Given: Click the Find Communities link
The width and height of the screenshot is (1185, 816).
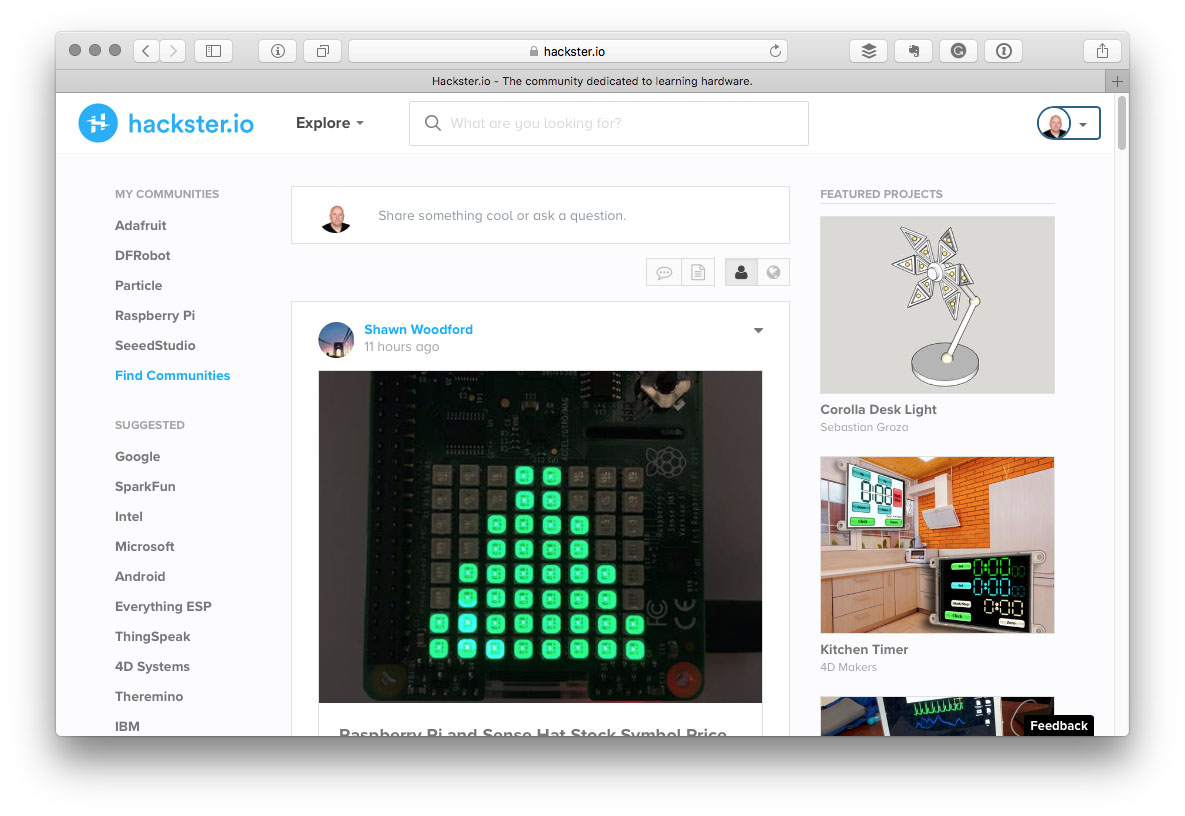Looking at the screenshot, I should tap(172, 376).
